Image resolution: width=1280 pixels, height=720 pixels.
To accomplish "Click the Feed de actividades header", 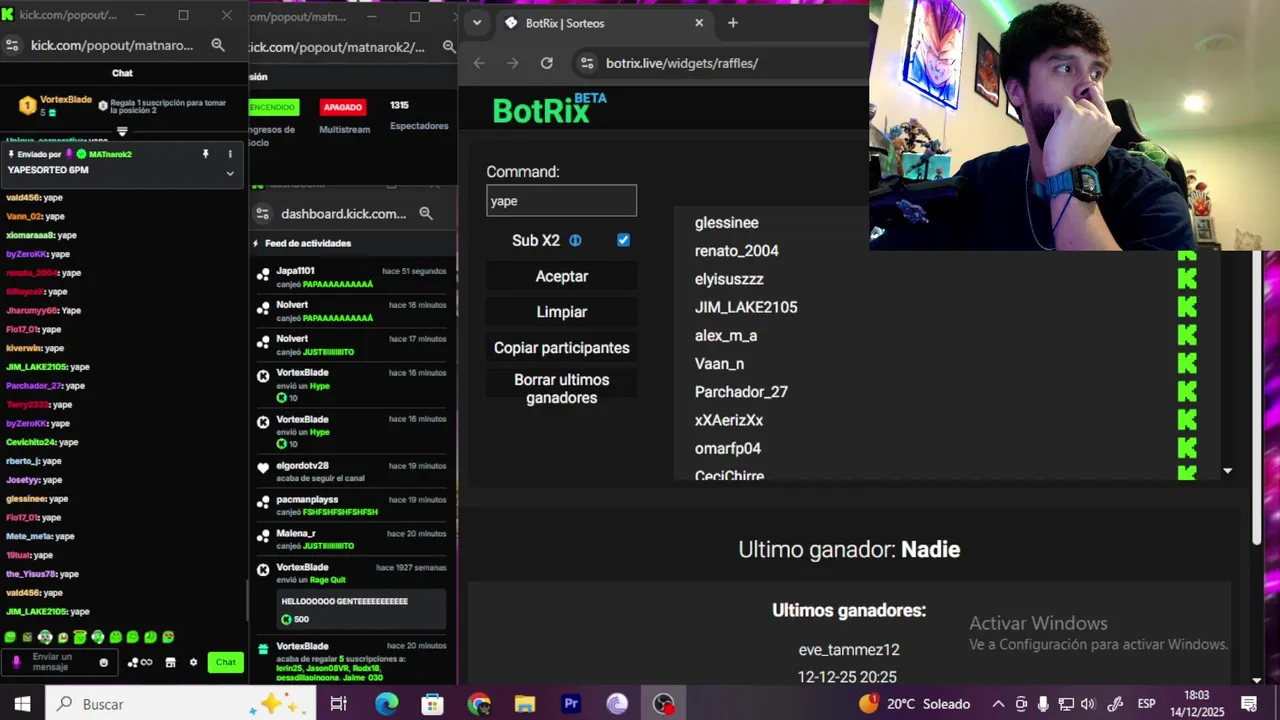I will click(307, 243).
